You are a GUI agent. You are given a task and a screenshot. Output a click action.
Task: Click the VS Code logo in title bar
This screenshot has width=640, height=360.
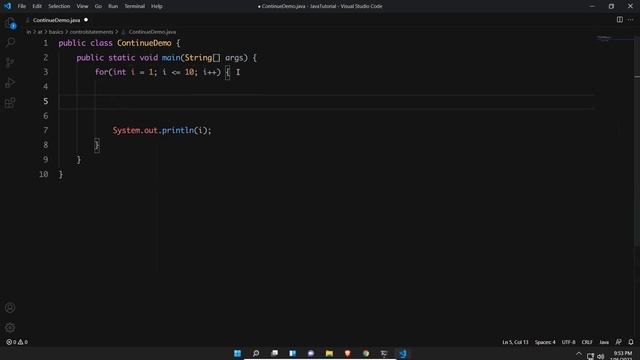coord(7,6)
